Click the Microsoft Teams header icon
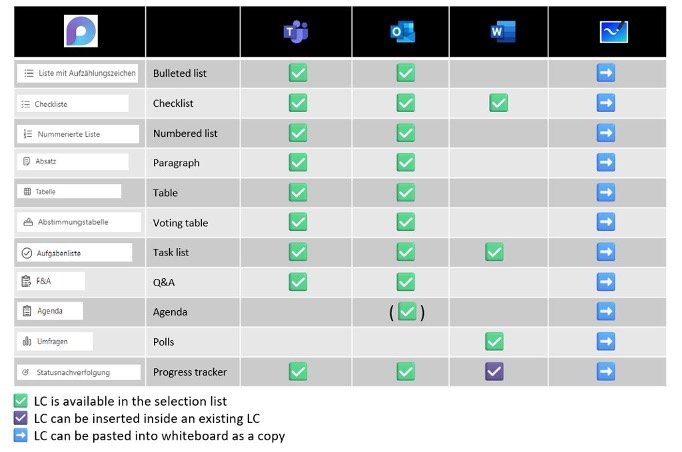Image resolution: width=682 pixels, height=452 pixels. (296, 31)
